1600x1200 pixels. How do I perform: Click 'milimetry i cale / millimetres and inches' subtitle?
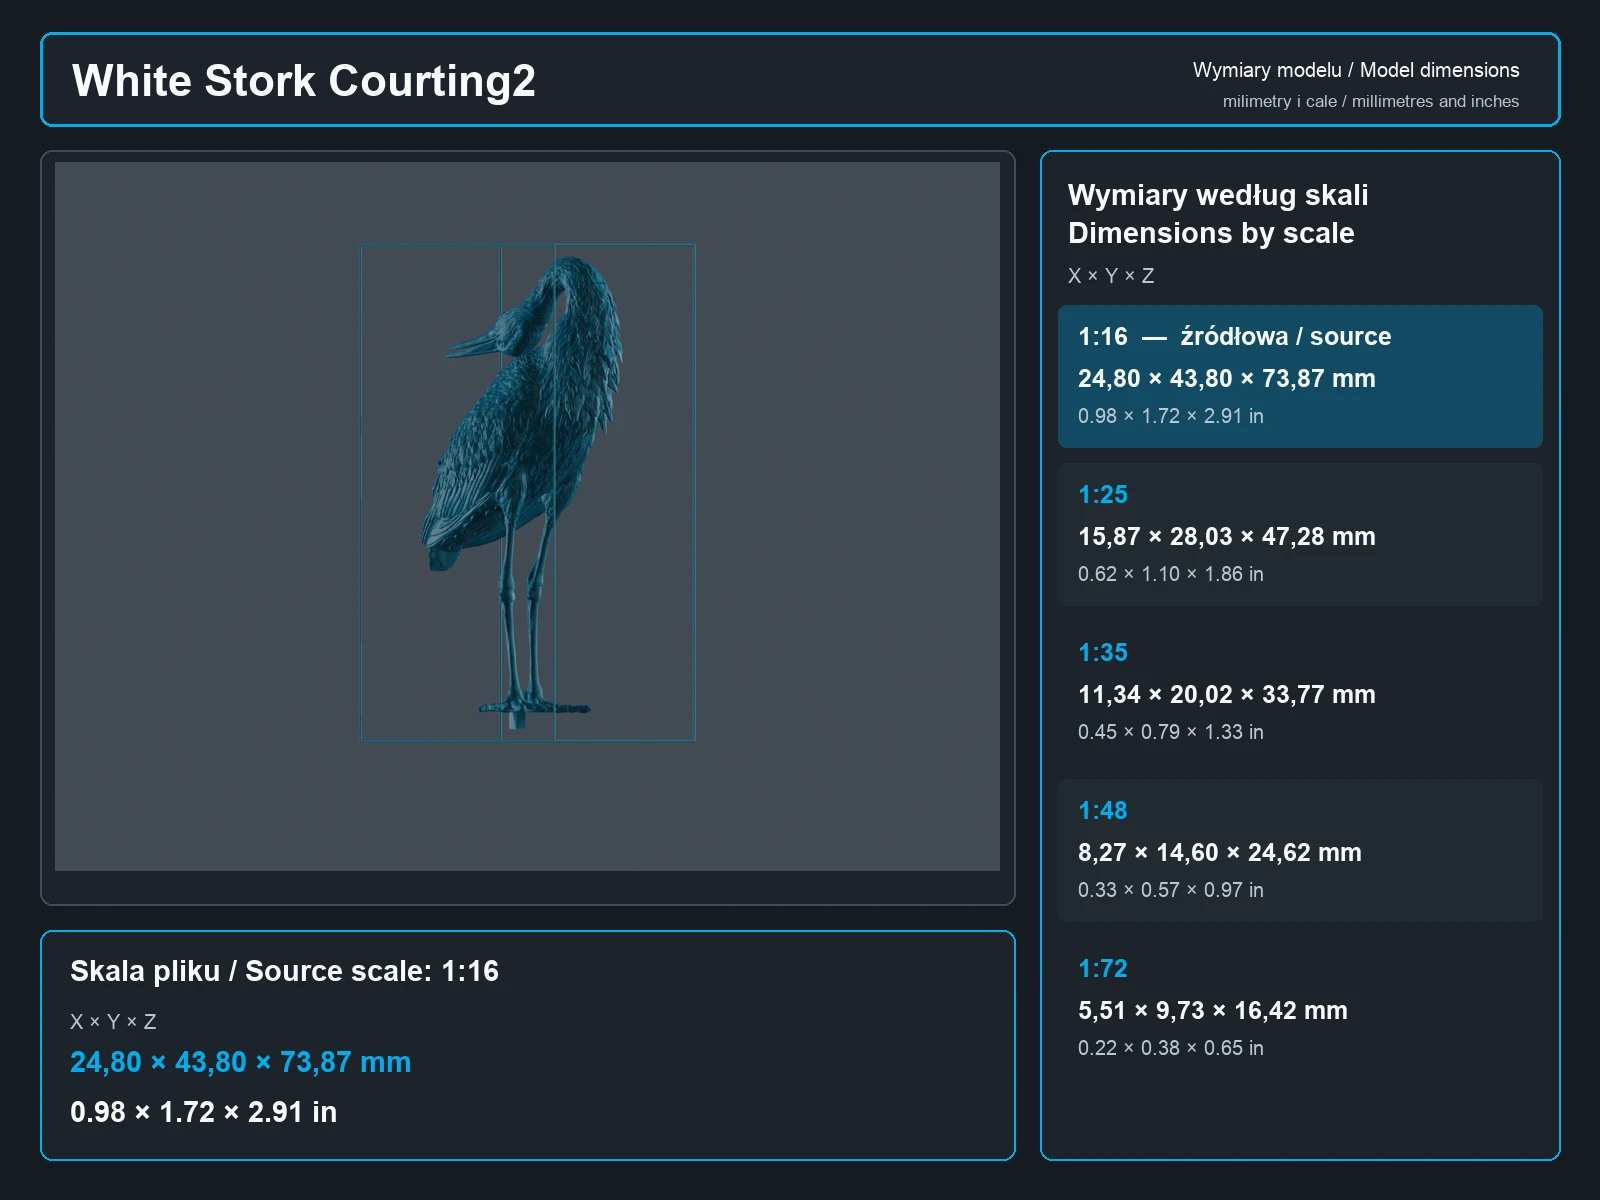(x=1370, y=101)
